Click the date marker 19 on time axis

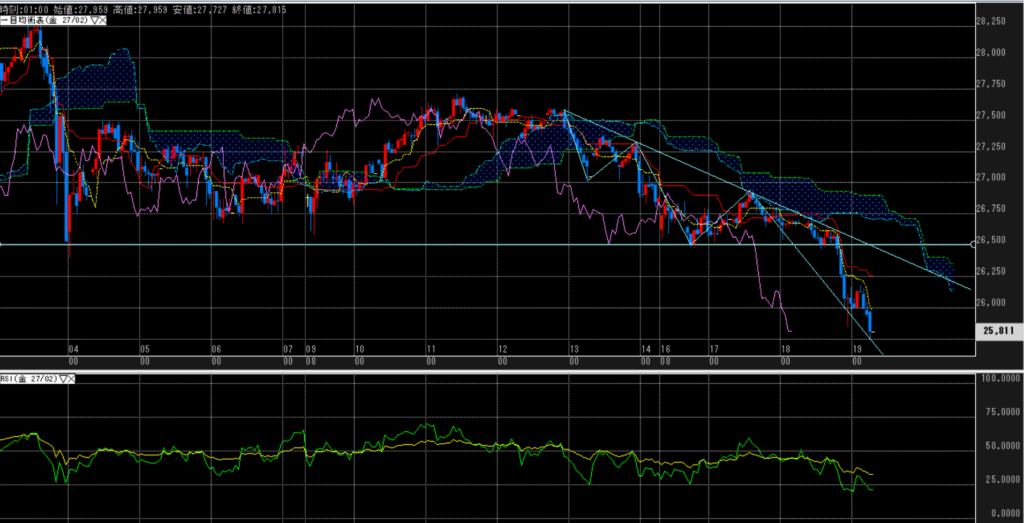(857, 350)
